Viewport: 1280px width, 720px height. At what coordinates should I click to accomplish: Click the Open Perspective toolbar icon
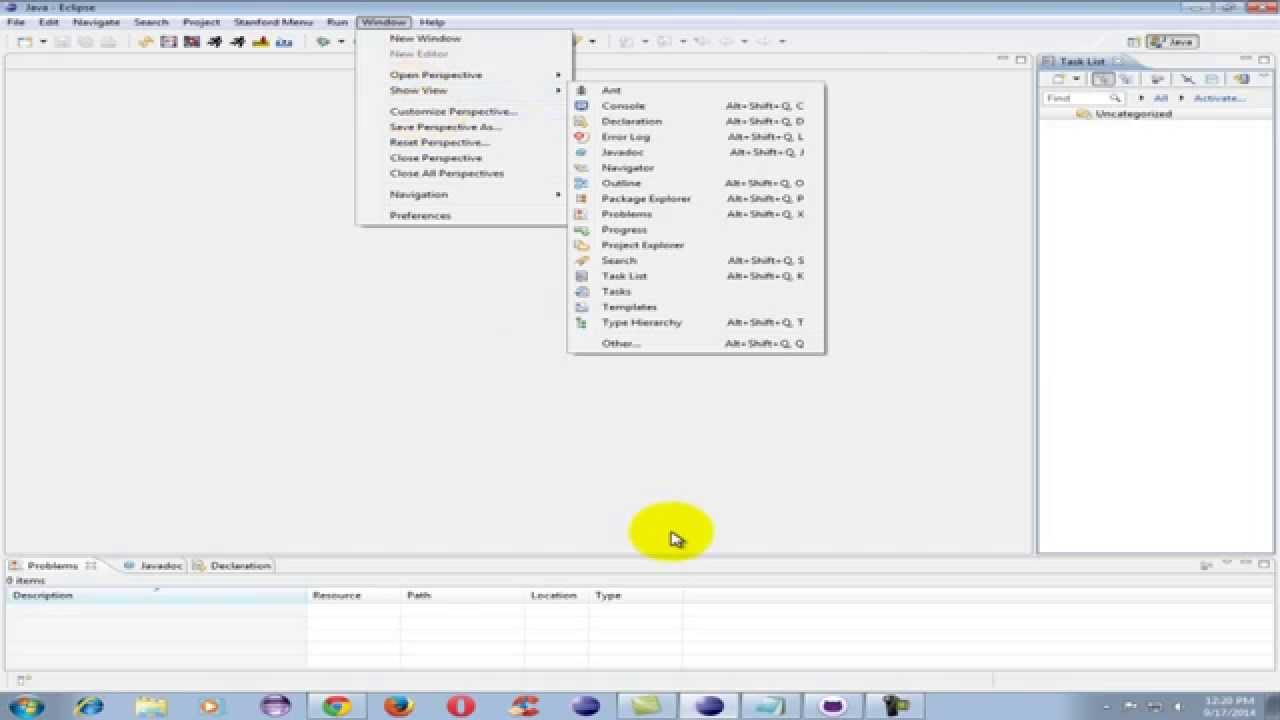pos(1133,42)
